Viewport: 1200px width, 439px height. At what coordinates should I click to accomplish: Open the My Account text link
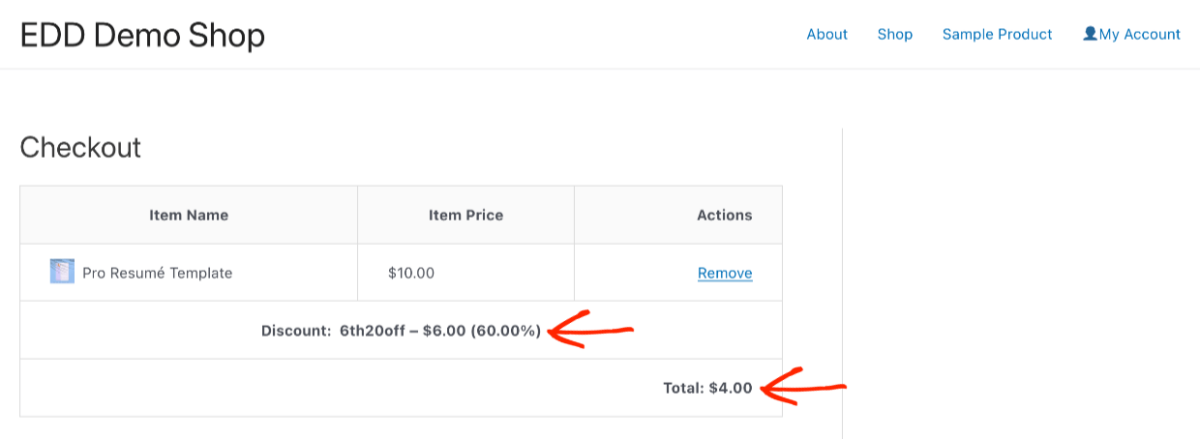[x=1140, y=34]
